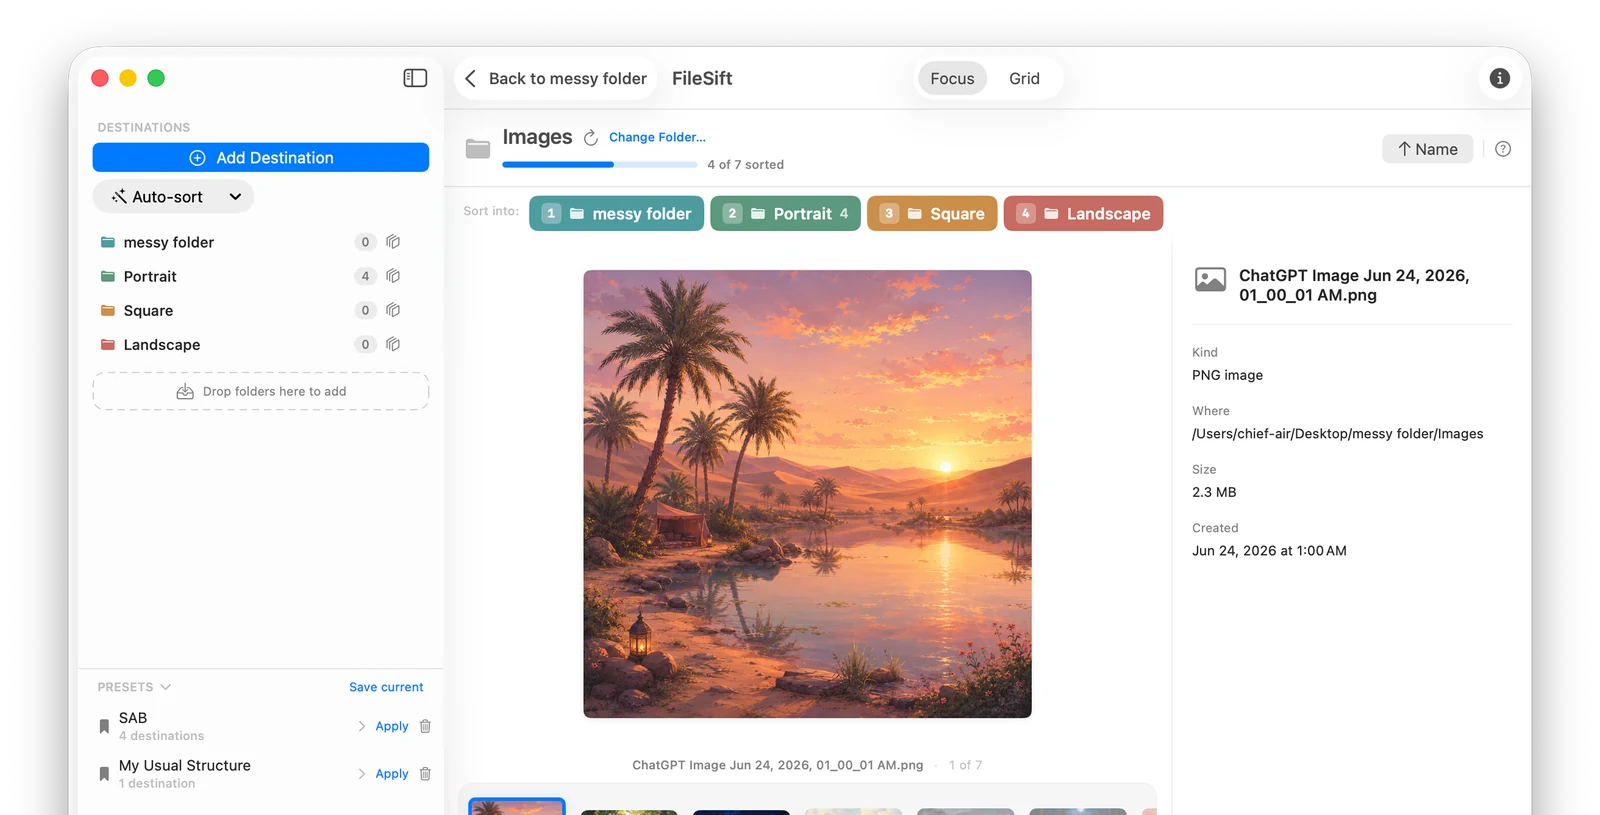Apply My Usual Structure preset
This screenshot has height=815, width=1600.
tap(392, 773)
